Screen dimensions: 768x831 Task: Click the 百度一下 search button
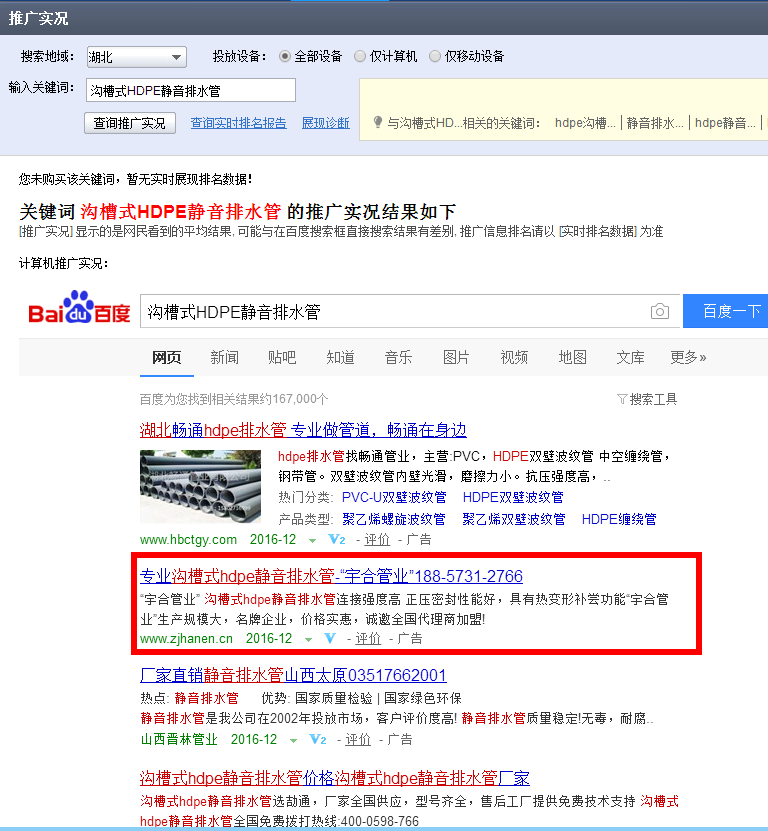pyautogui.click(x=726, y=311)
